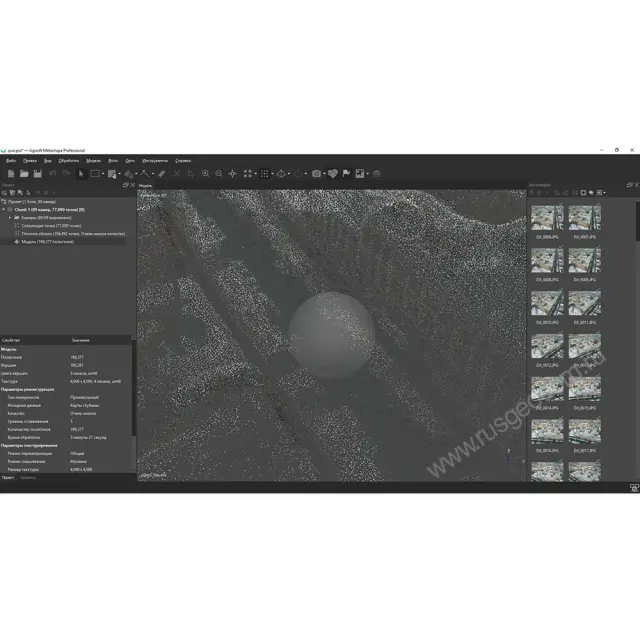Open the Файл menu

(x=11, y=160)
